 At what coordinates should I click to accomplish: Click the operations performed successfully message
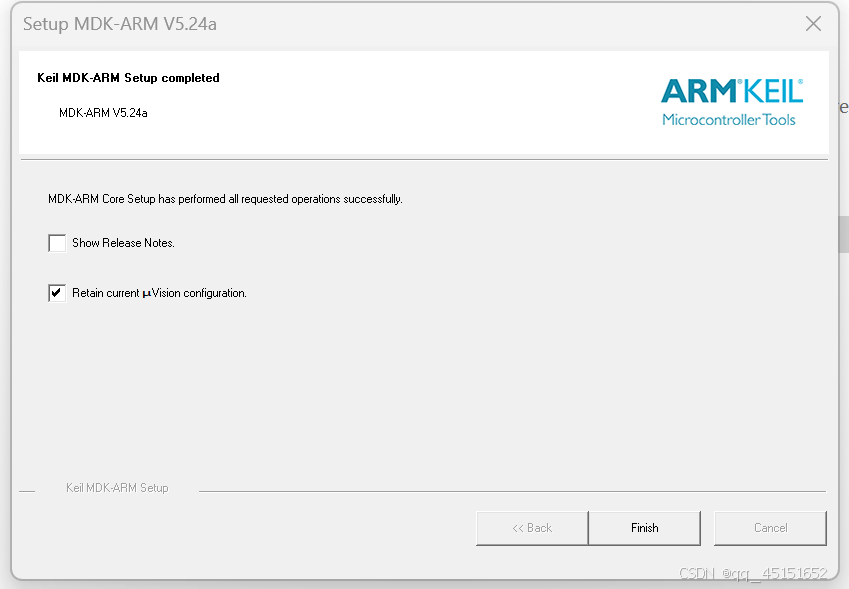point(225,199)
